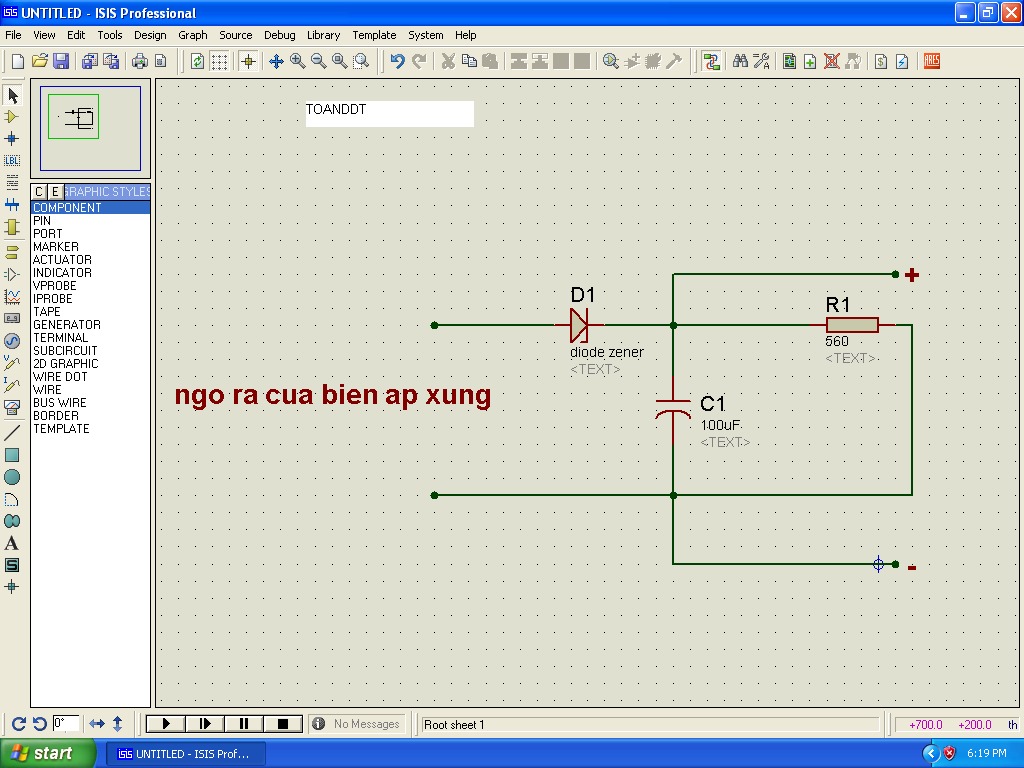Image resolution: width=1024 pixels, height=768 pixels.
Task: Open the Template menu
Action: pyautogui.click(x=374, y=35)
